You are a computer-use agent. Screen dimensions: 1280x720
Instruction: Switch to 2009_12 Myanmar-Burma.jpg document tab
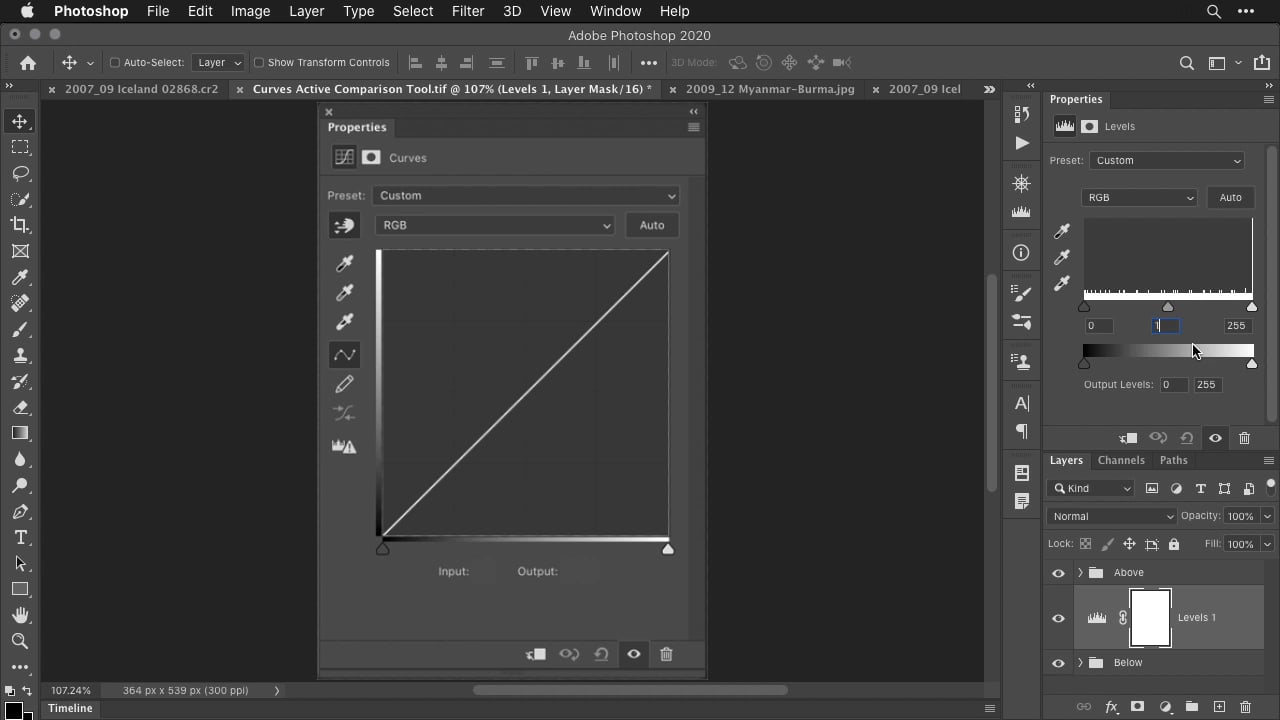tap(770, 89)
